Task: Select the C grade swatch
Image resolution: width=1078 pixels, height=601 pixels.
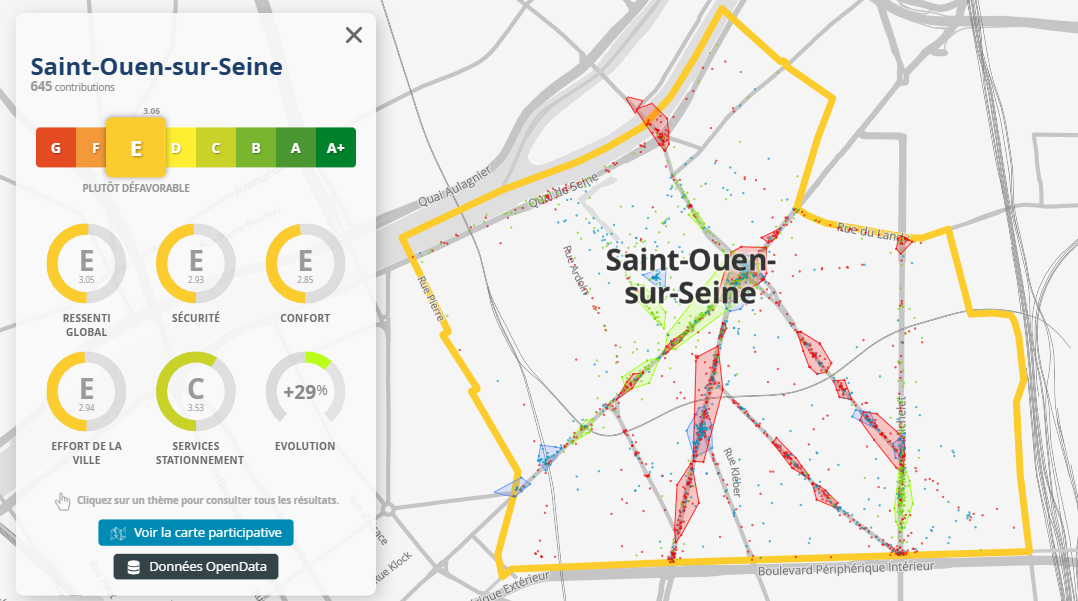Action: [x=216, y=148]
